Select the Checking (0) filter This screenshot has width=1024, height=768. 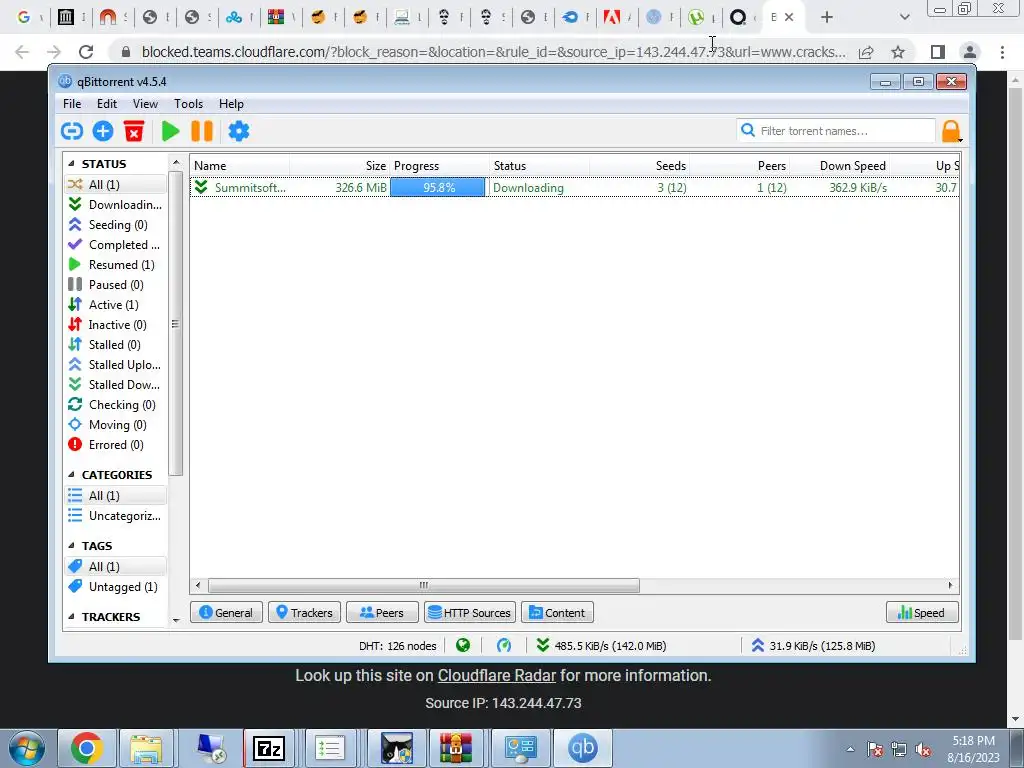tap(116, 405)
